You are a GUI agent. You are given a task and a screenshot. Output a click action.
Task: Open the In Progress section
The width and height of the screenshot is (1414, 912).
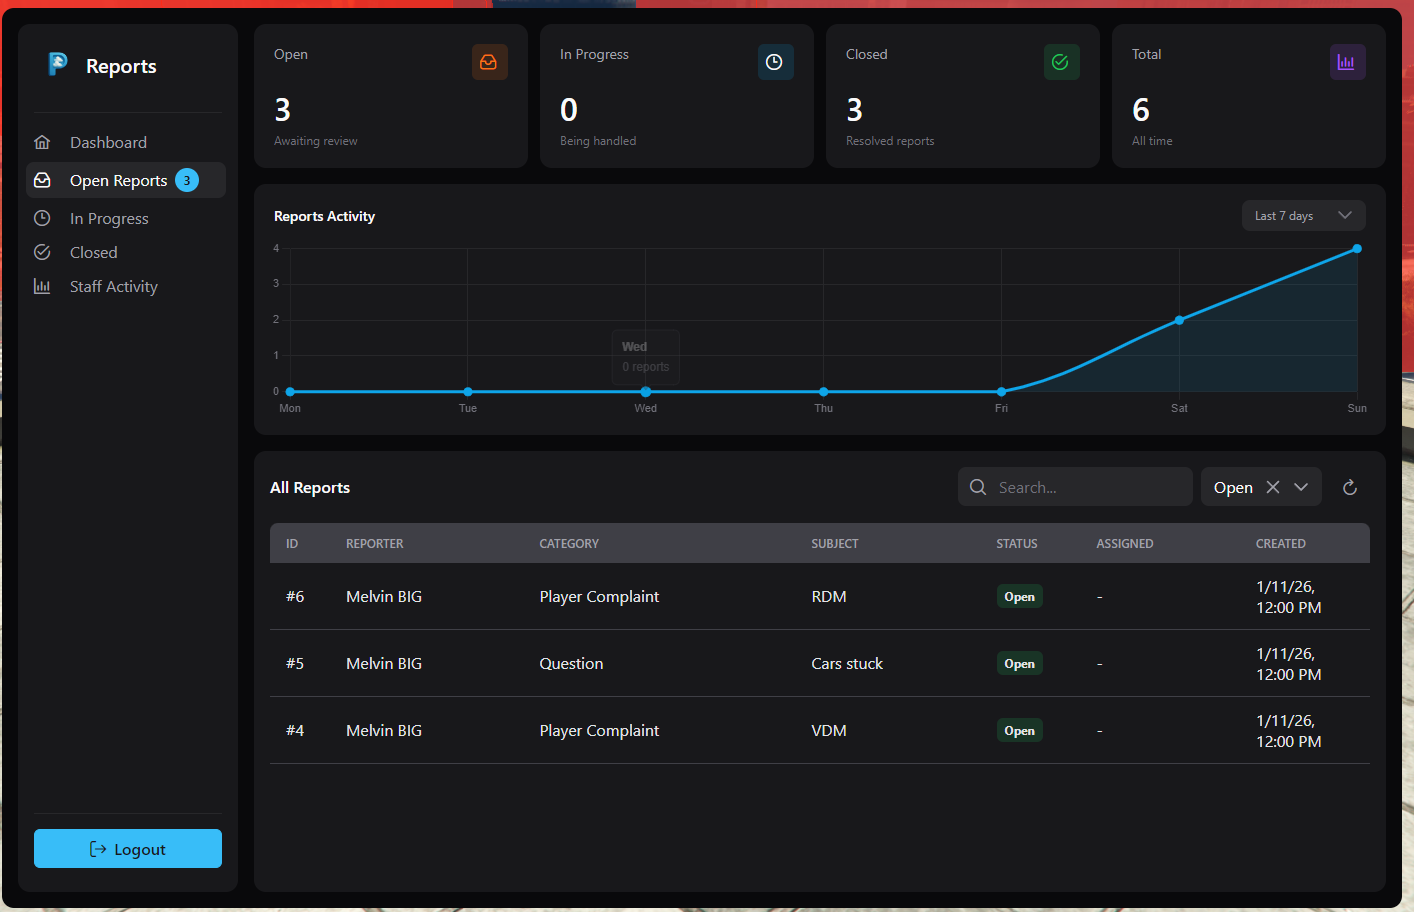(126, 218)
